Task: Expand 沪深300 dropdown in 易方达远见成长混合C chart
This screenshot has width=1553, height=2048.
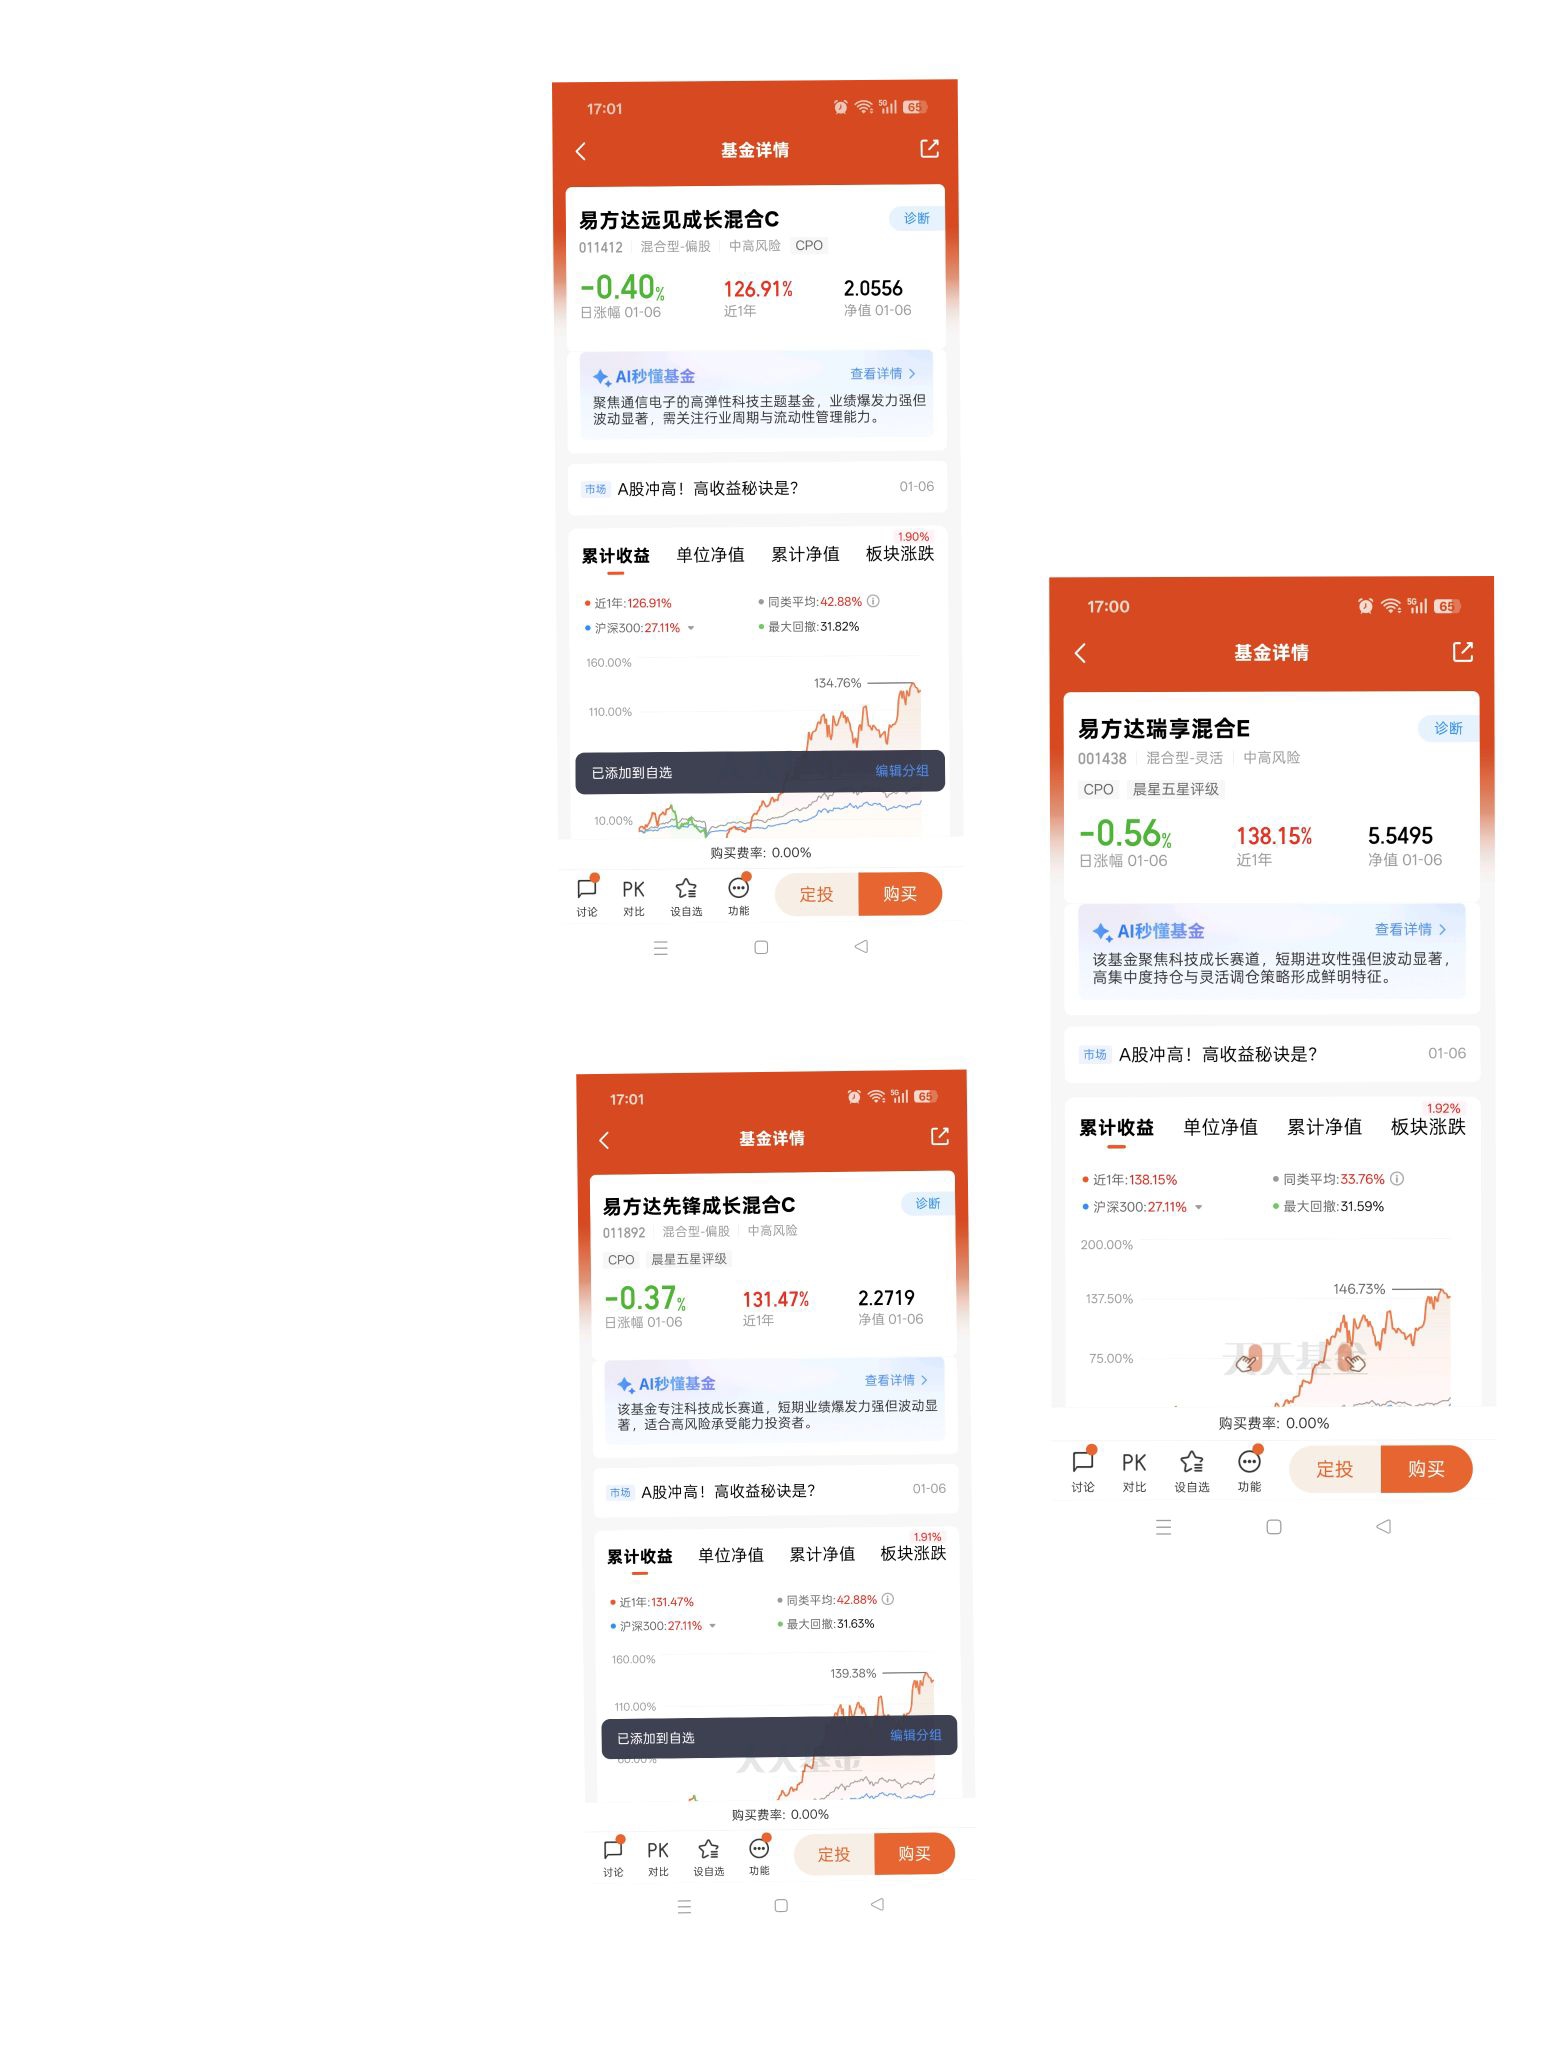Action: 691,629
